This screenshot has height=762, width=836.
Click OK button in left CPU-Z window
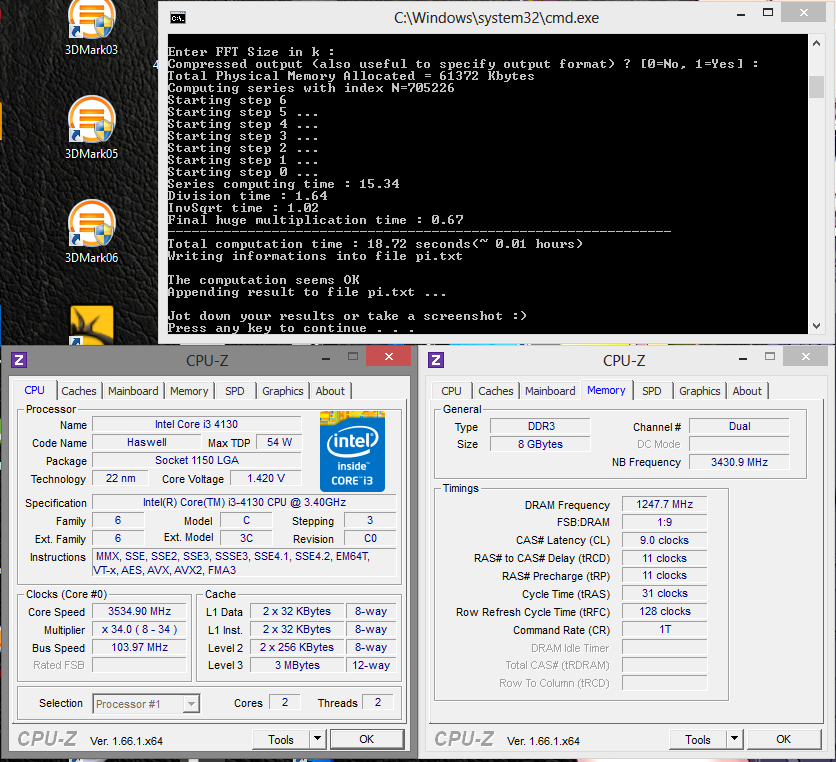pyautogui.click(x=367, y=739)
